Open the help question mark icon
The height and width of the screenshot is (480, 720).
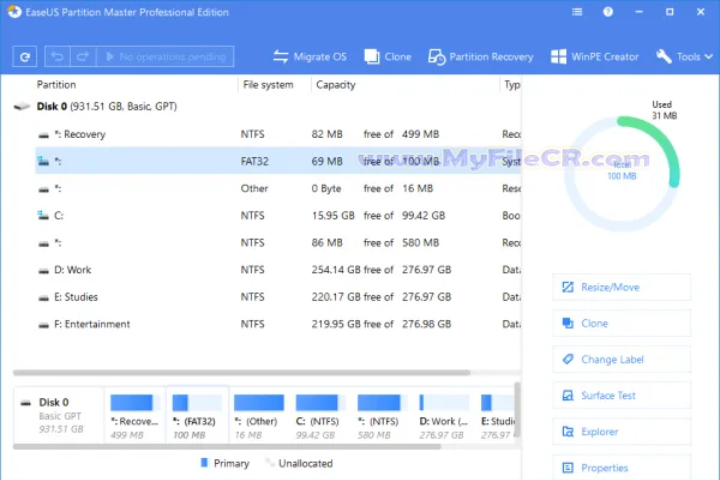(x=608, y=12)
